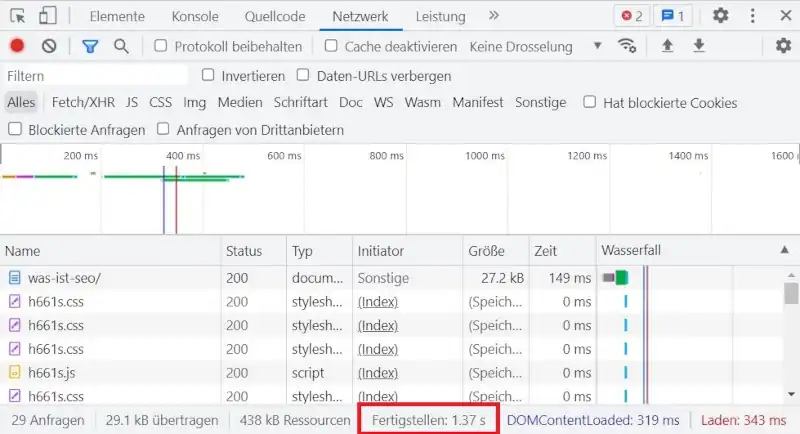The height and width of the screenshot is (434, 800).
Task: Filter requests by Wasm
Action: (422, 103)
